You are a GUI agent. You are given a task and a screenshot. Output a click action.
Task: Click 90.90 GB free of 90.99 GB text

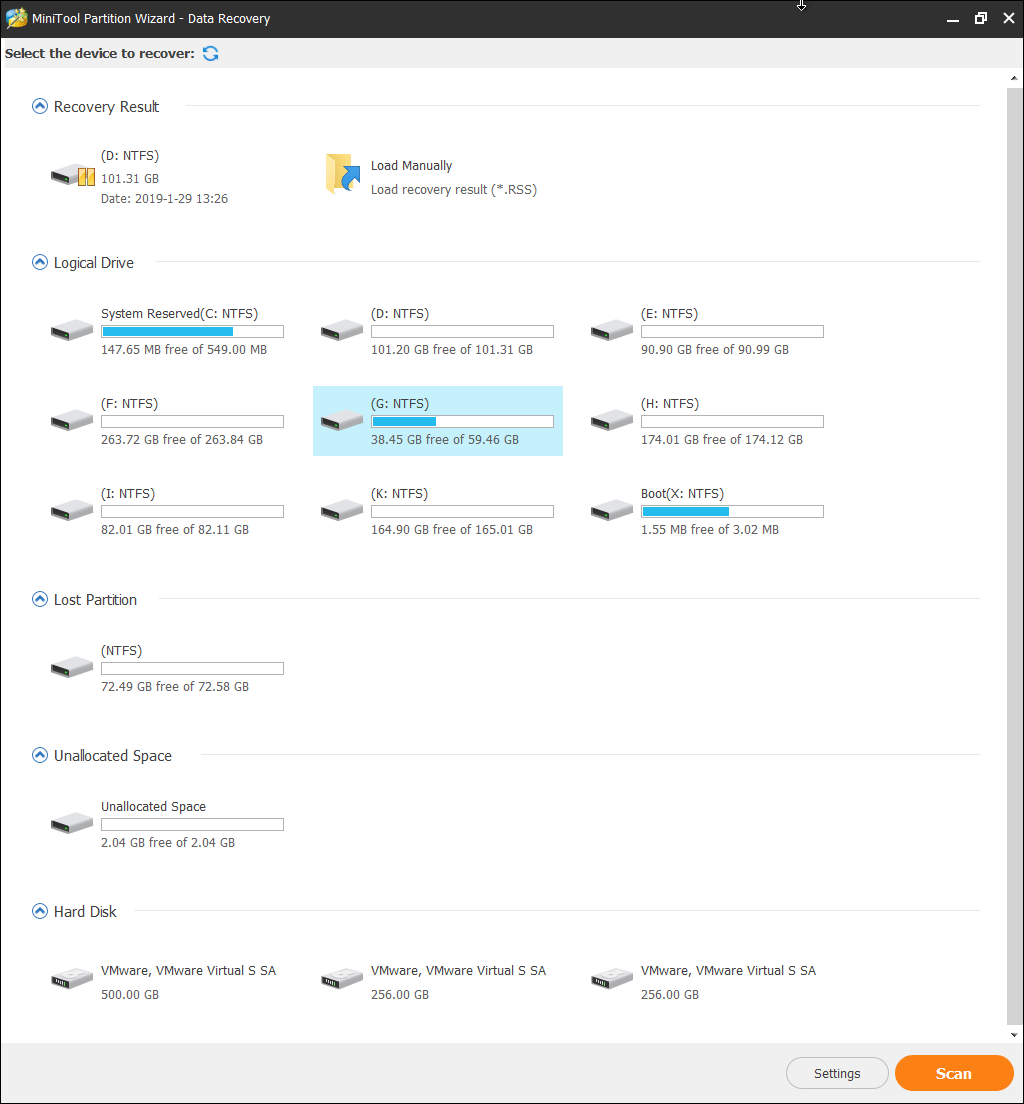pyautogui.click(x=715, y=349)
